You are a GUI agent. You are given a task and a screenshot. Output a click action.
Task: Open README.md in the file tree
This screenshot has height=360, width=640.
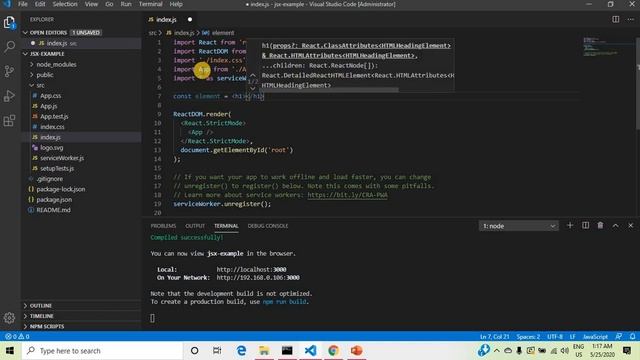click(x=53, y=210)
